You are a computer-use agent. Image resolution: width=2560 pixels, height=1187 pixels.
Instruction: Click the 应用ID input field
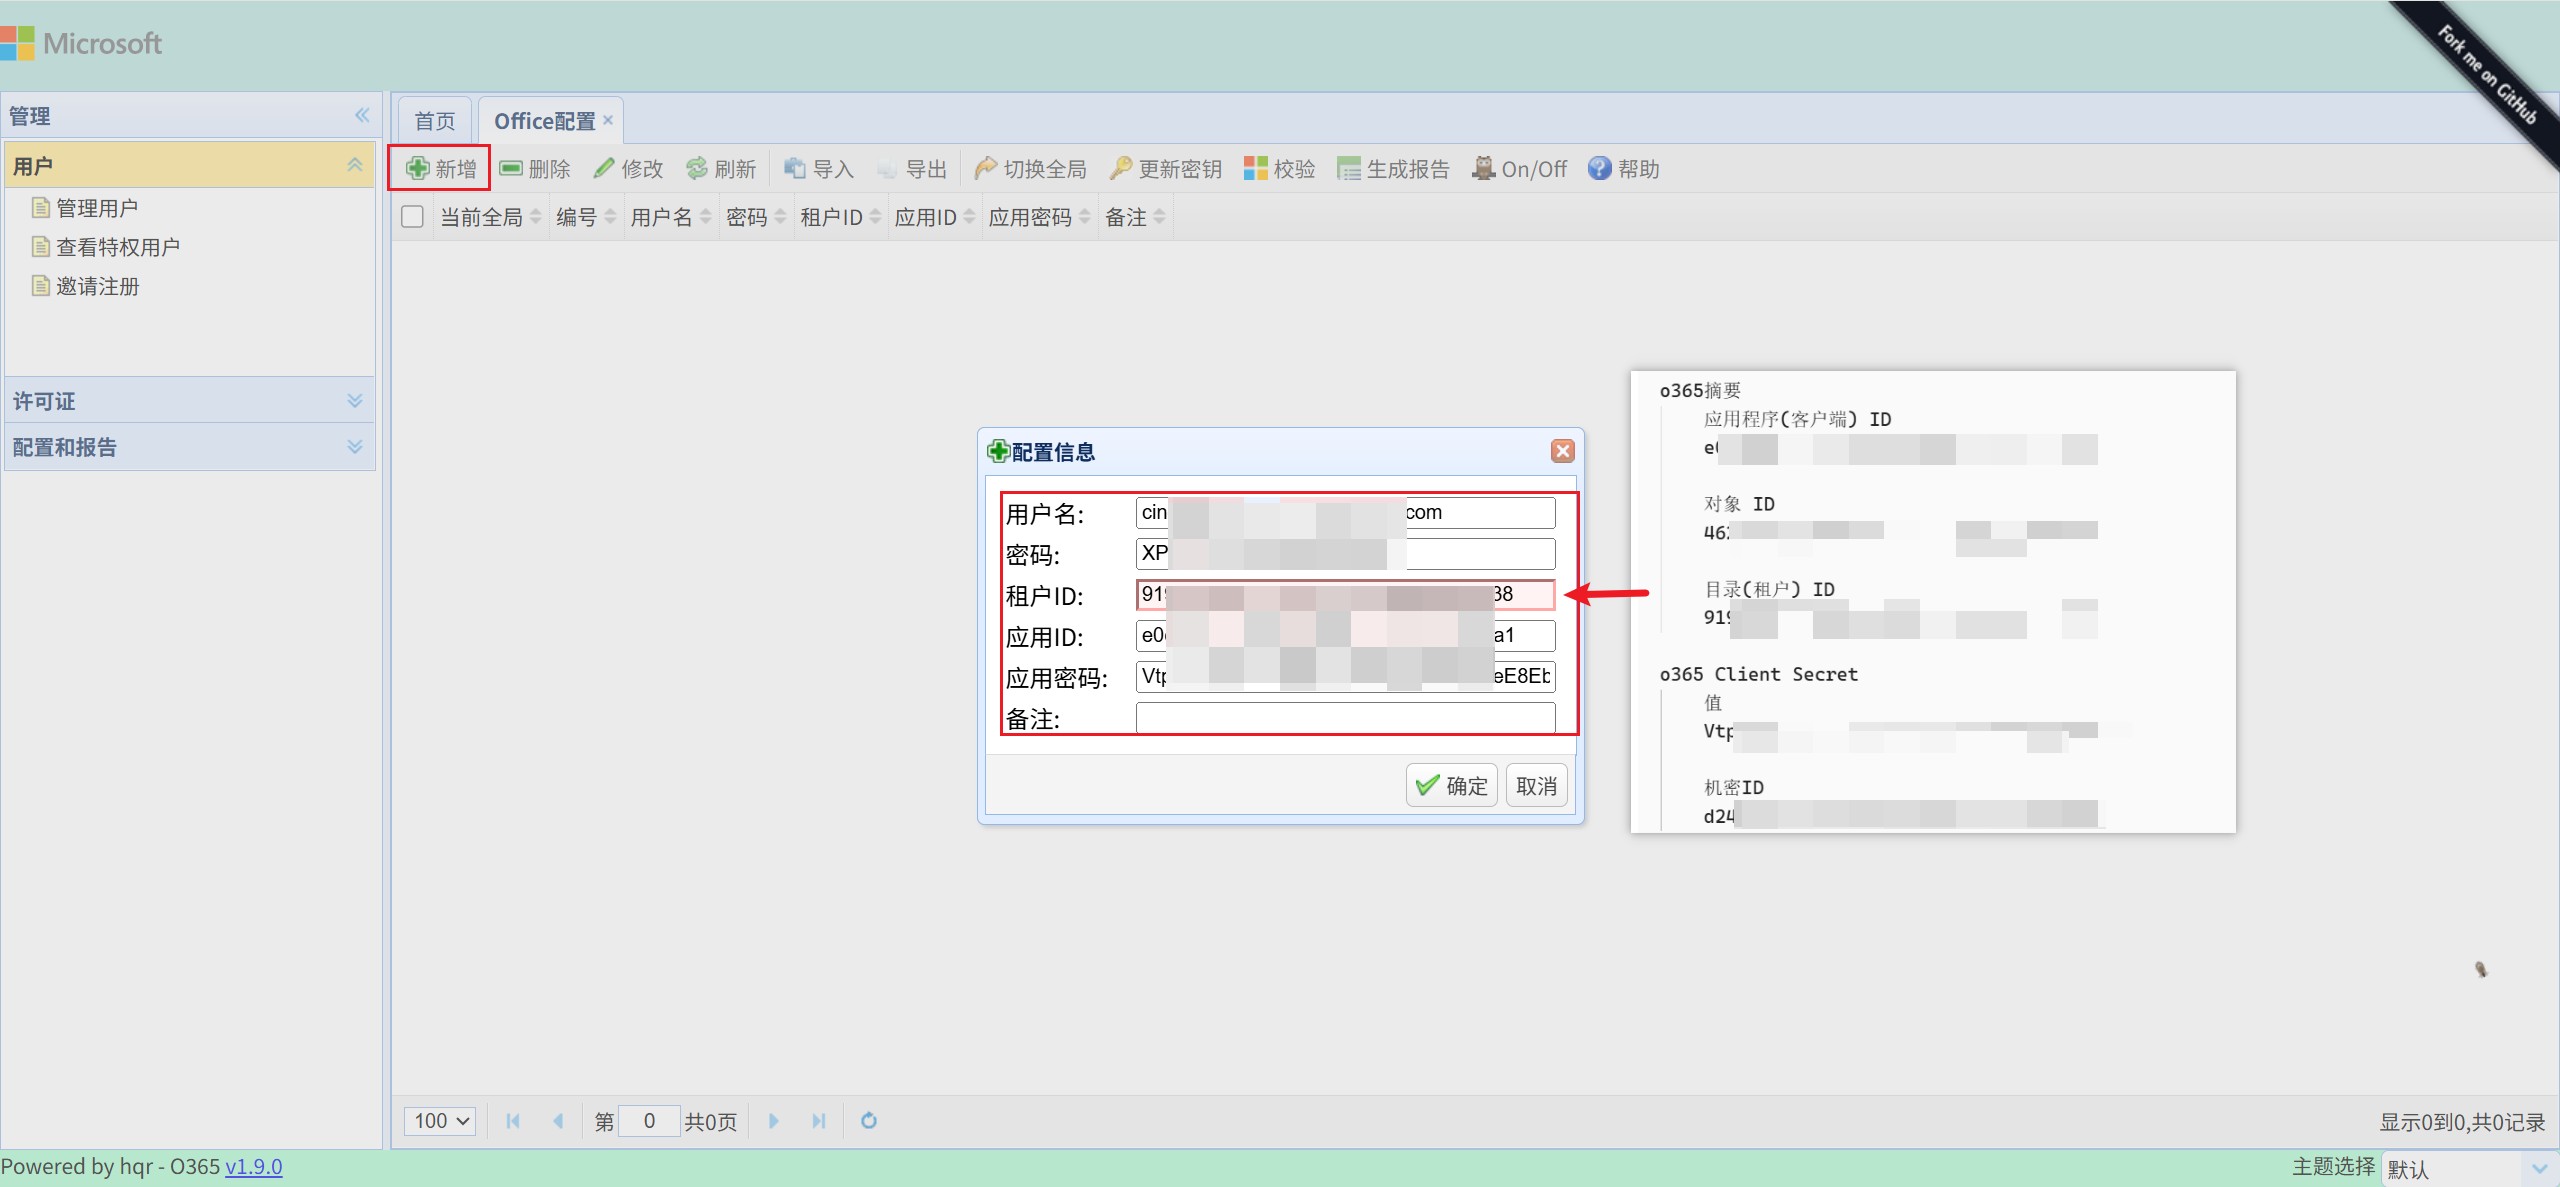coord(1346,636)
